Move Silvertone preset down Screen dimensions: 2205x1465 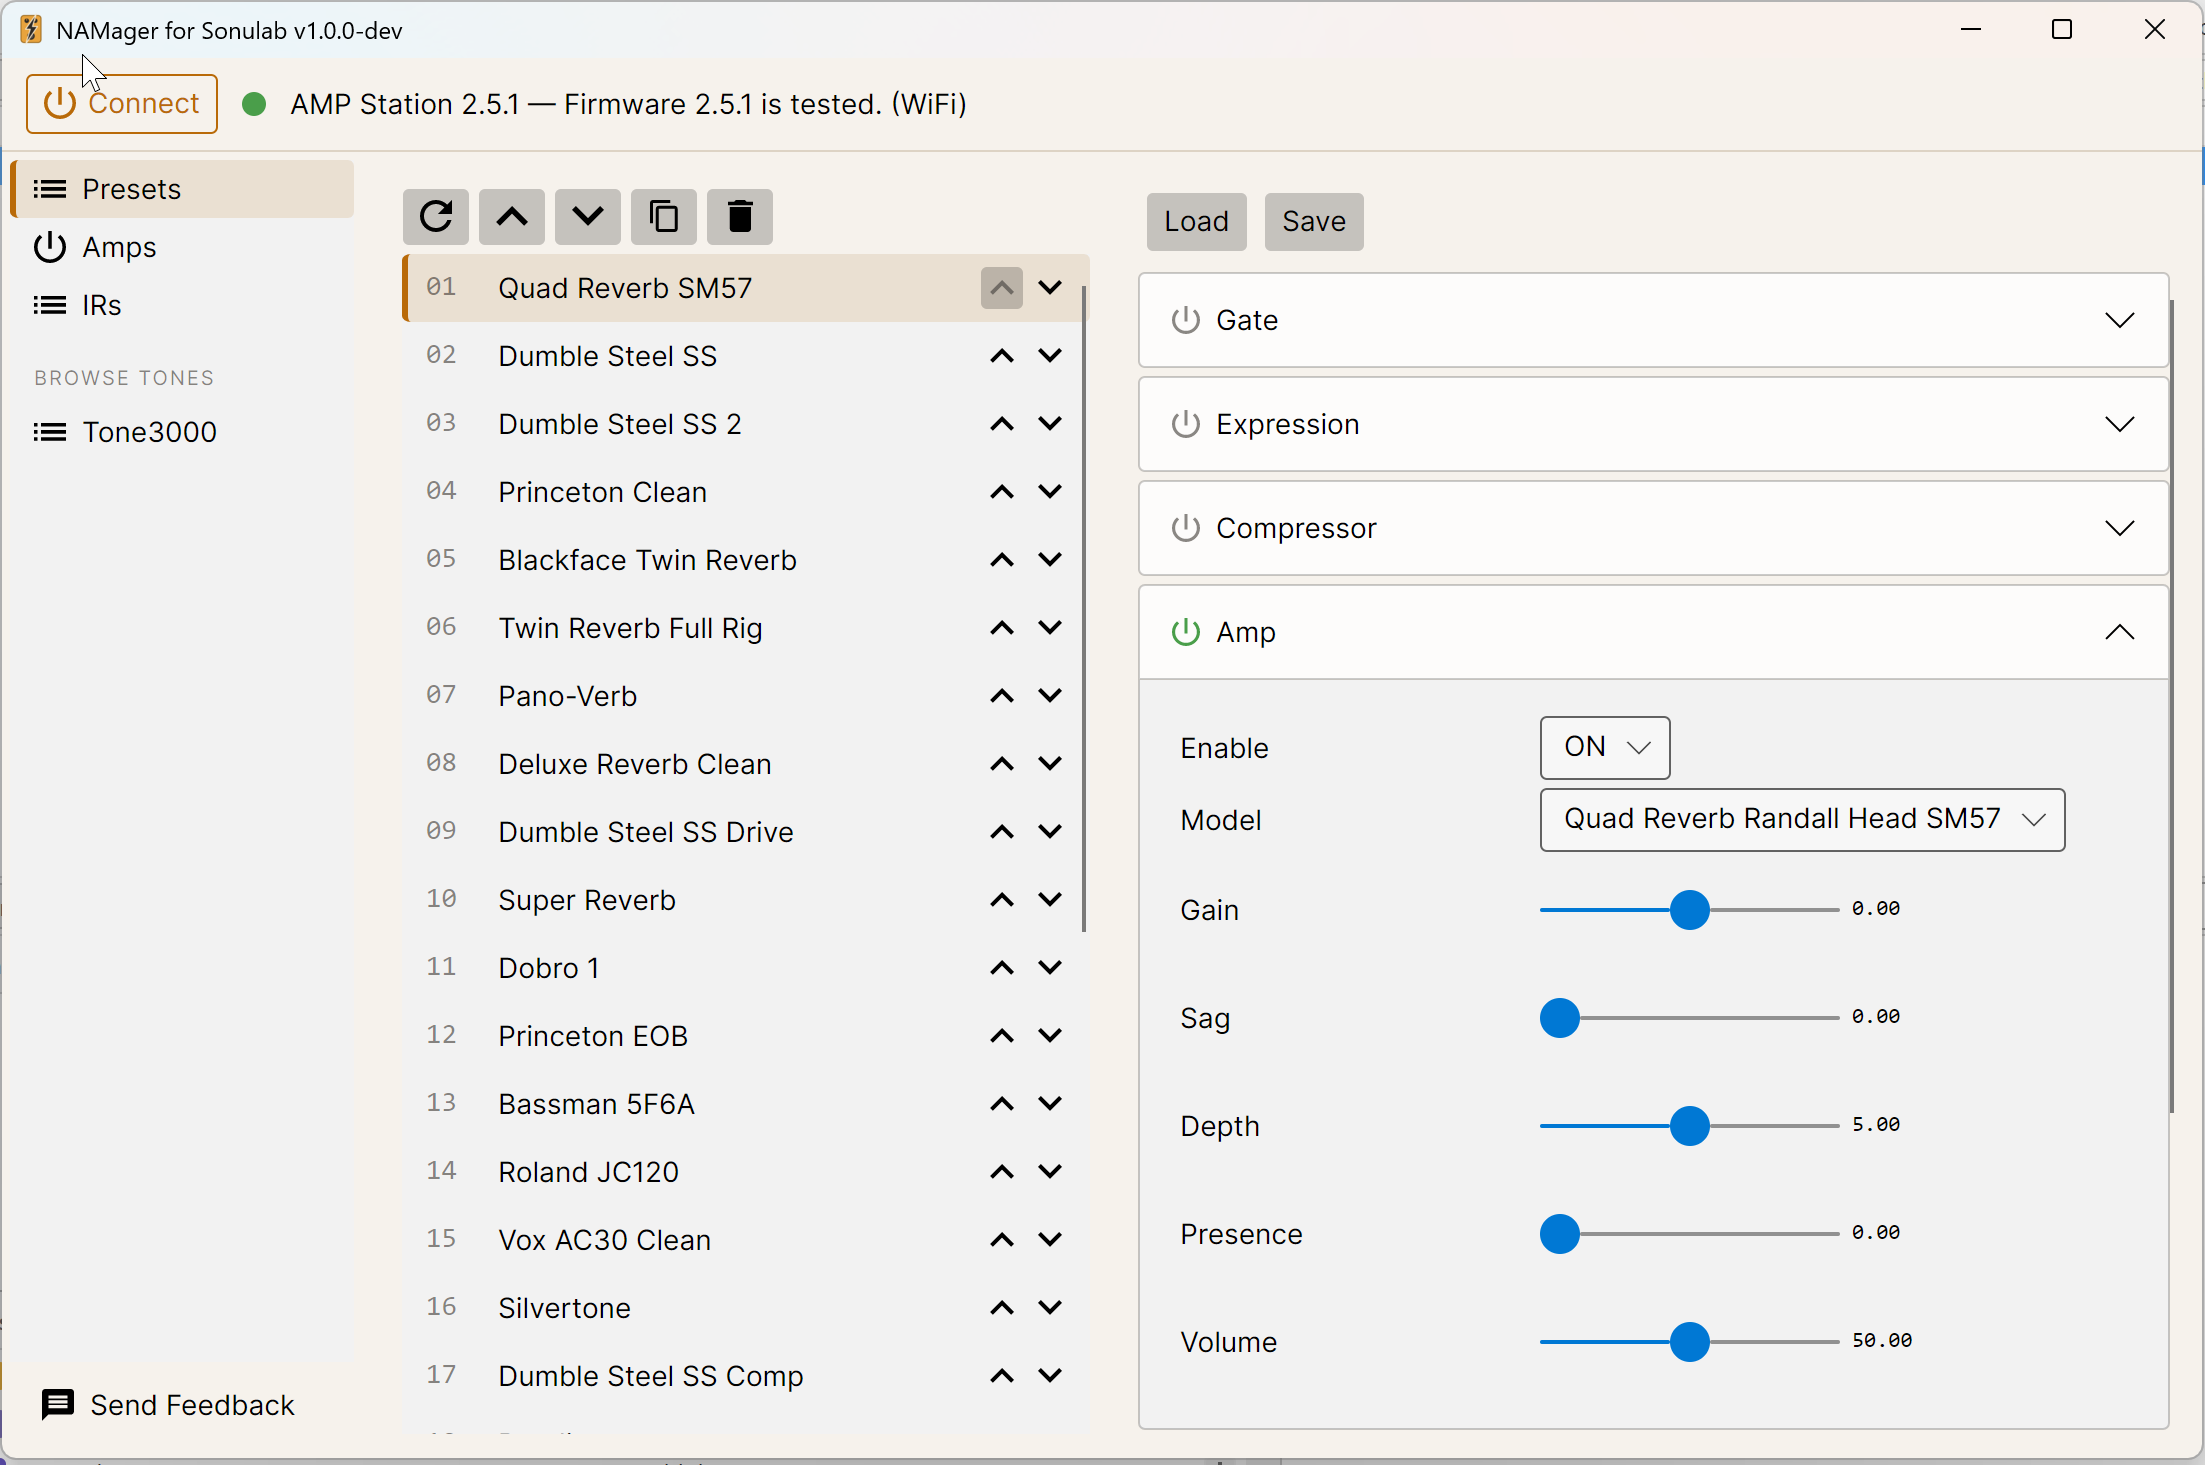pos(1050,1308)
